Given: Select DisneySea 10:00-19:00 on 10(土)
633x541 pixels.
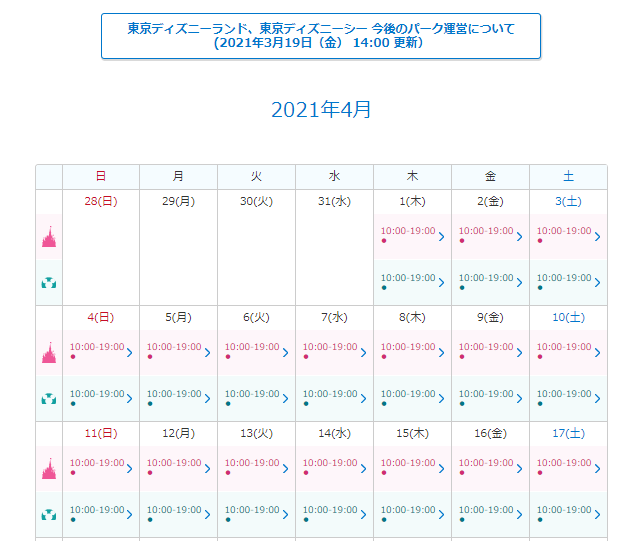Looking at the screenshot, I should pos(564,394).
